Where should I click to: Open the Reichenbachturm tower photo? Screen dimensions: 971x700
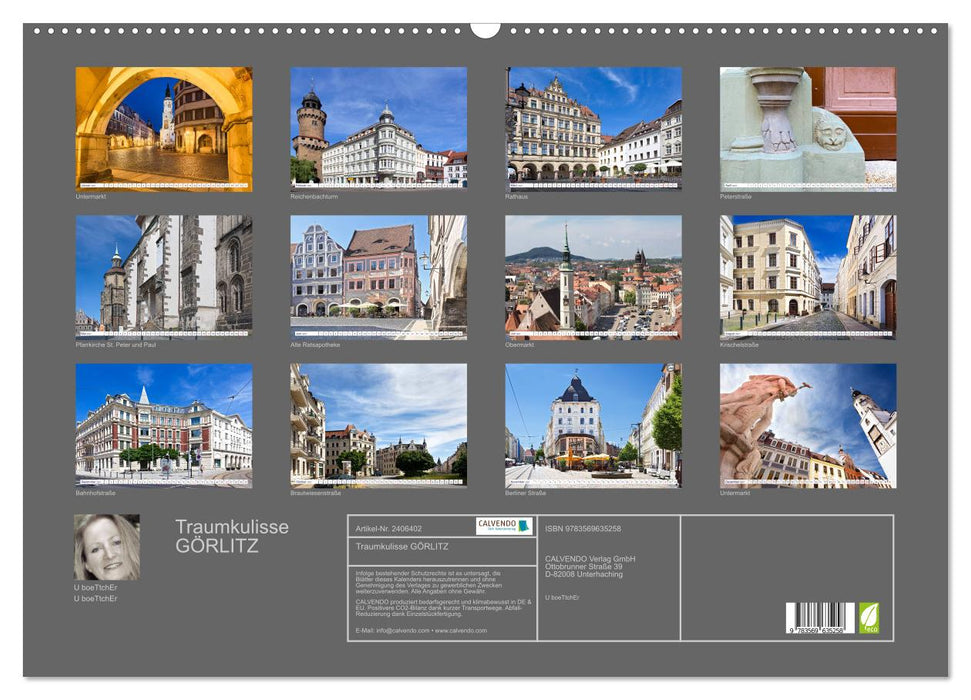point(378,127)
